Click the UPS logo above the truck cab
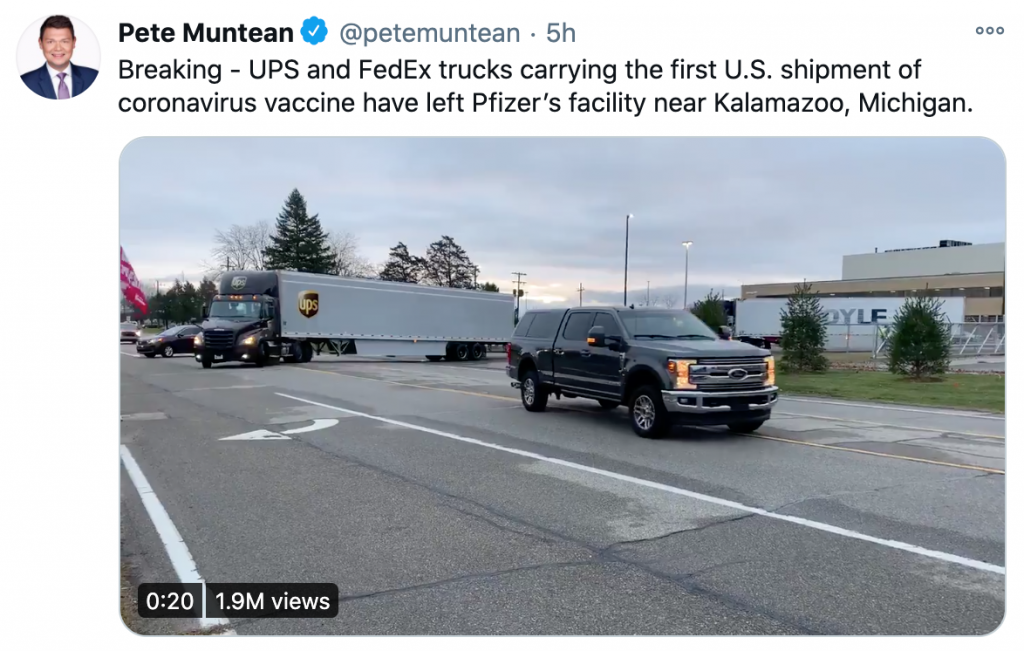This screenshot has height=651, width=1024. [239, 283]
